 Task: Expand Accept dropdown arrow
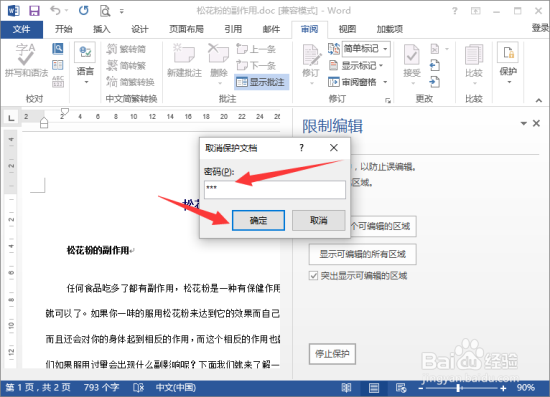click(x=413, y=83)
